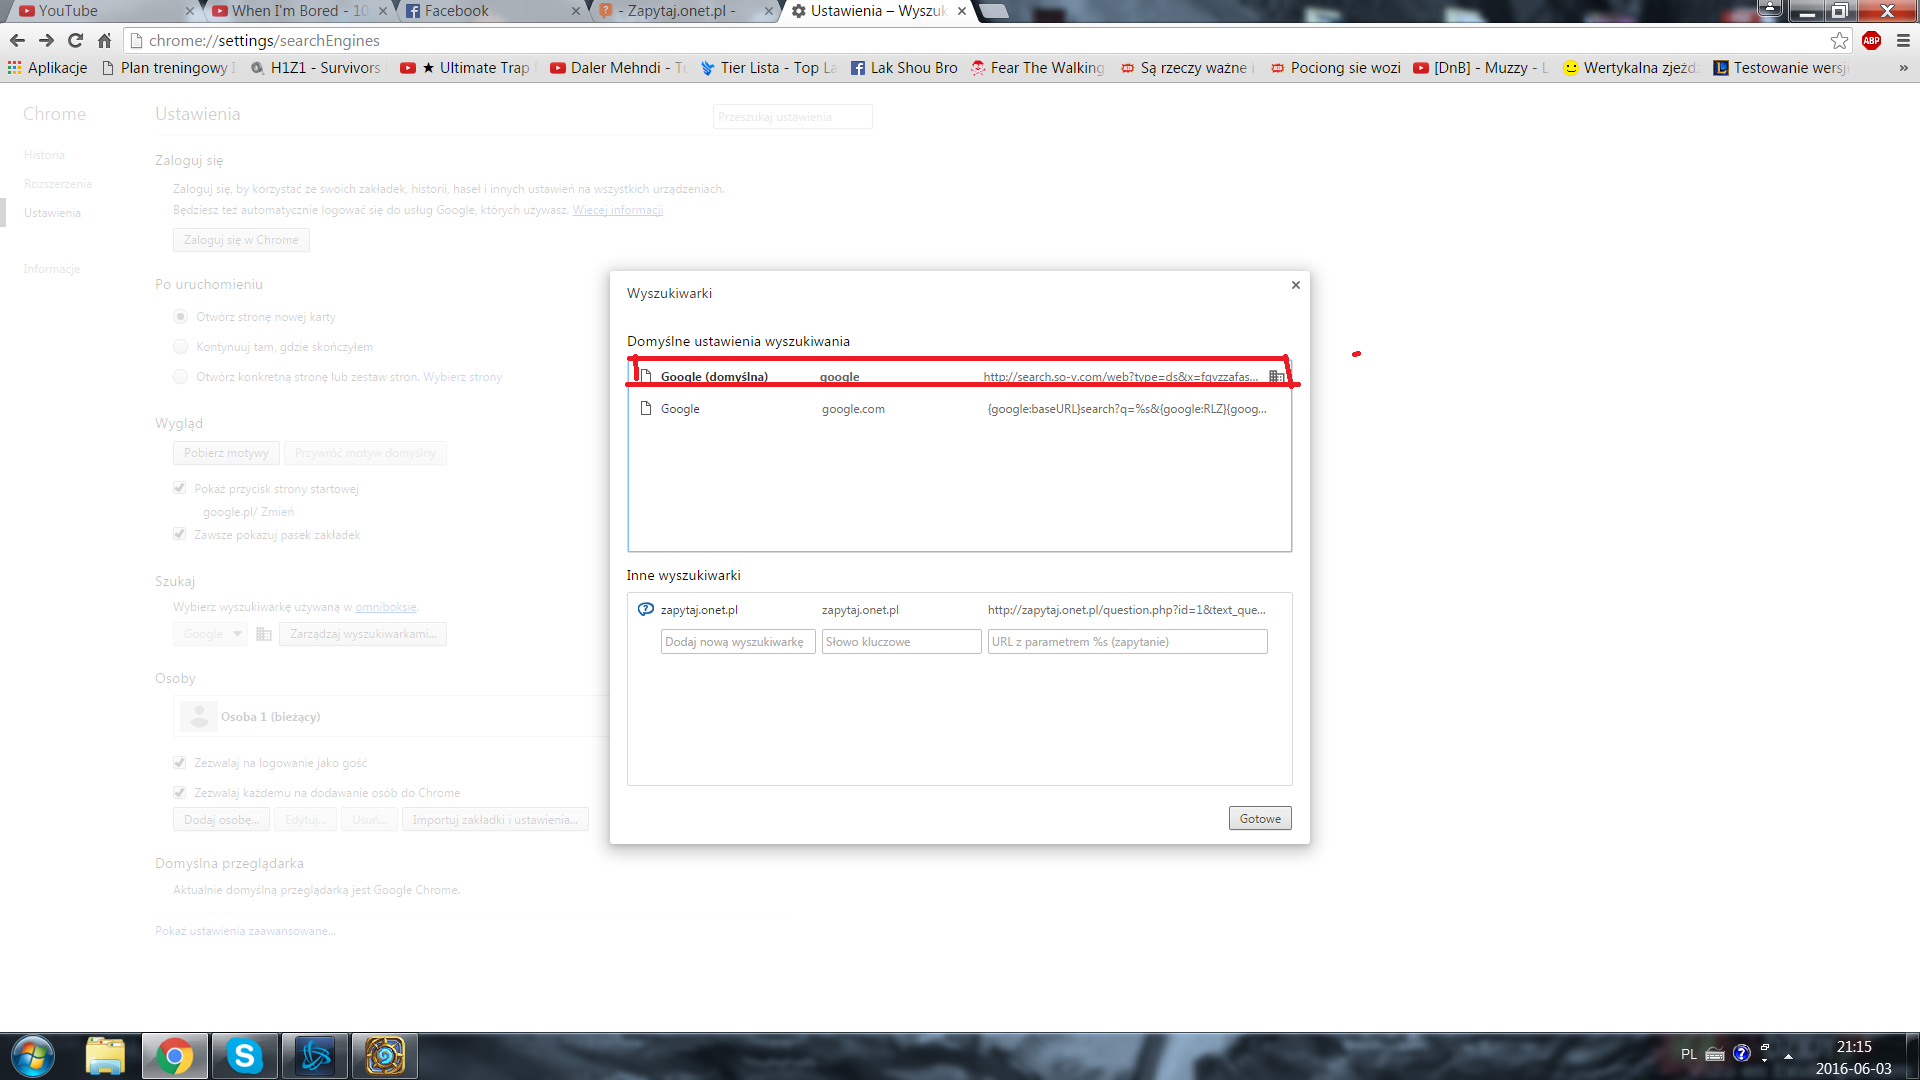Screen dimensions: 1920x1080
Task: Launch Skype from the taskbar
Action: (244, 1056)
